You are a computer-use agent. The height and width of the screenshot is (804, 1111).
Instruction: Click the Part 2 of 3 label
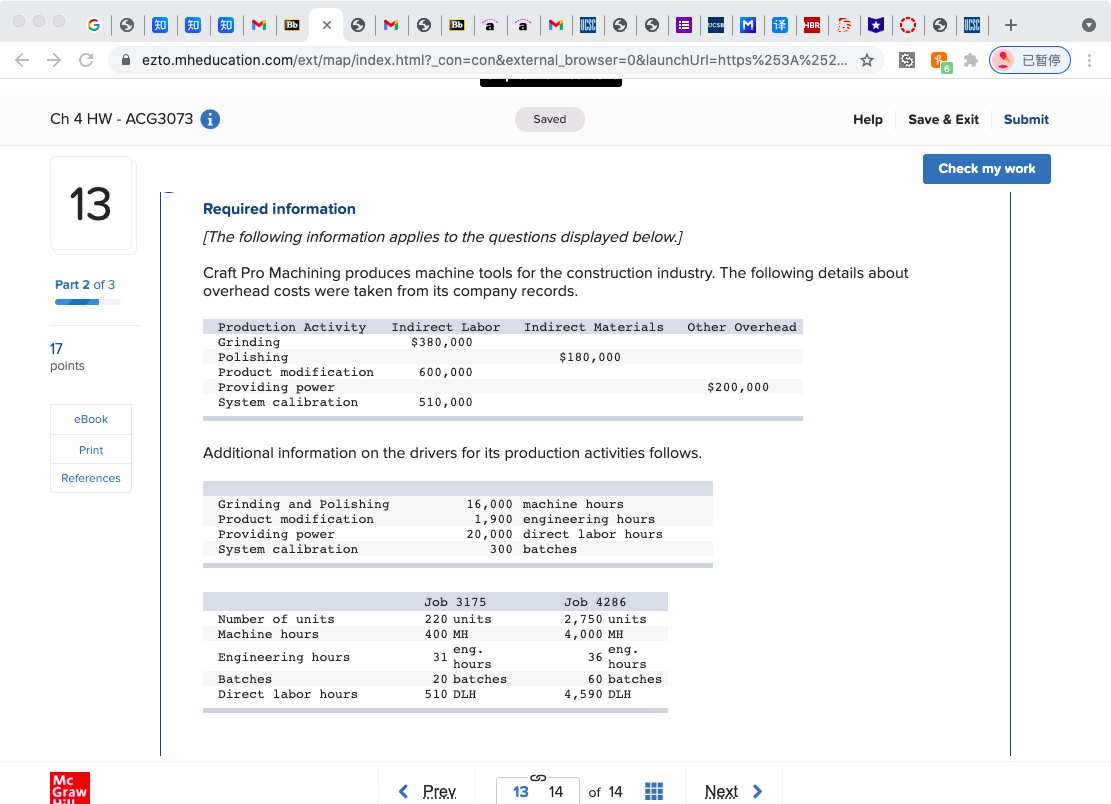point(85,285)
